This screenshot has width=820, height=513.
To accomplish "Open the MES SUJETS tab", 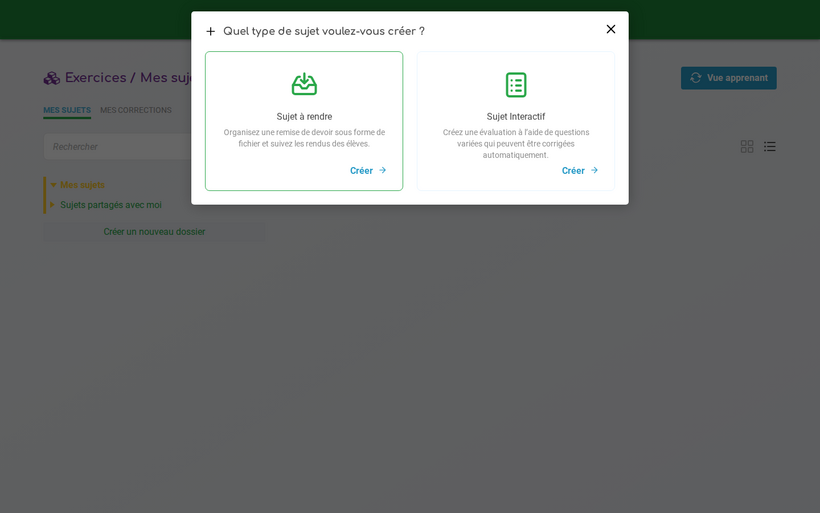I will [x=67, y=110].
